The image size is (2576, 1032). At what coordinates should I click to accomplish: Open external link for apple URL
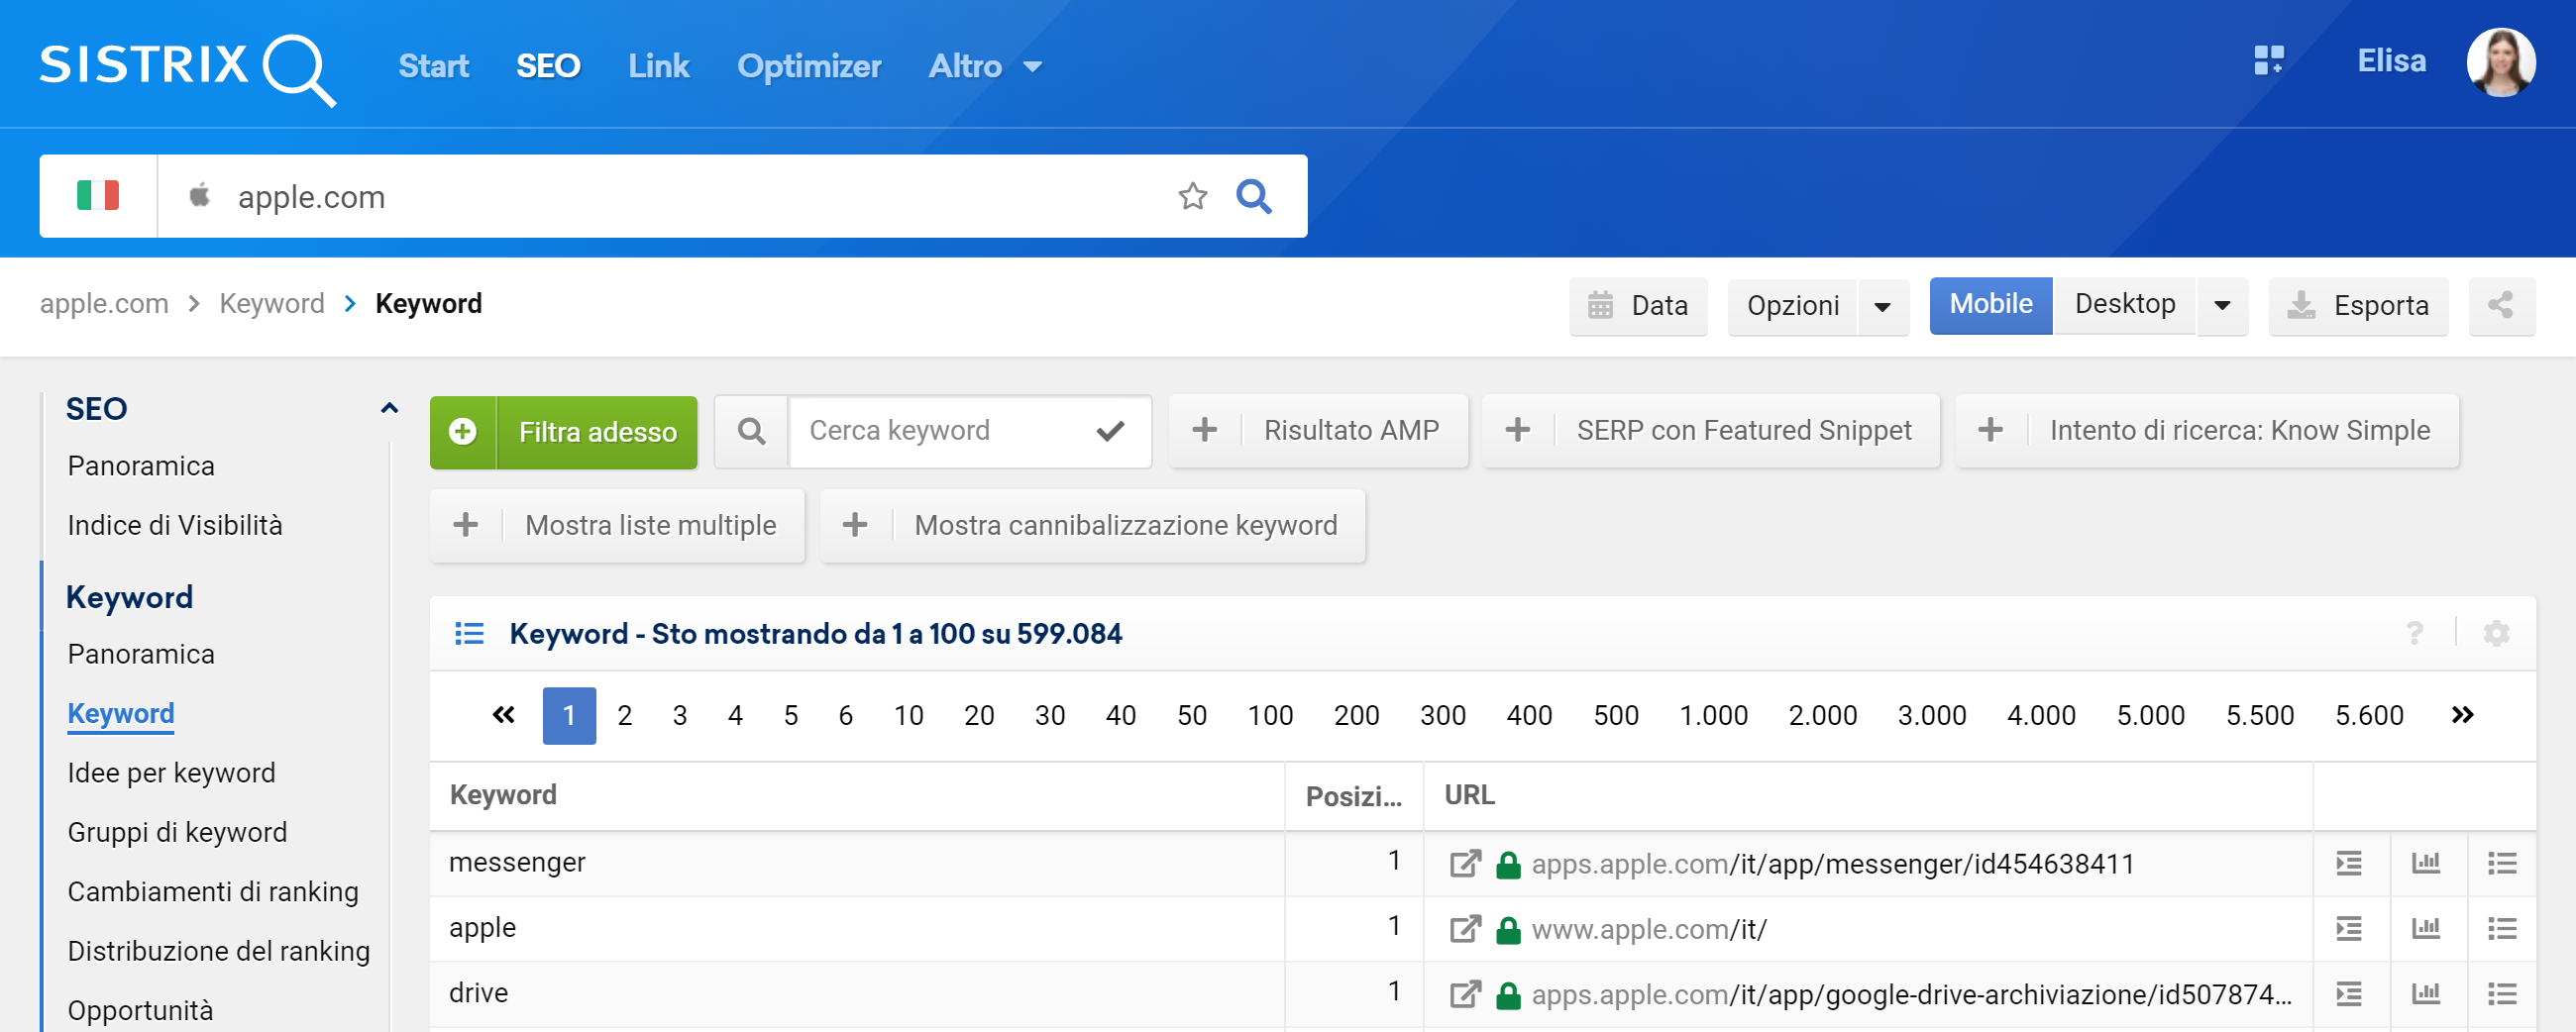coord(1465,929)
